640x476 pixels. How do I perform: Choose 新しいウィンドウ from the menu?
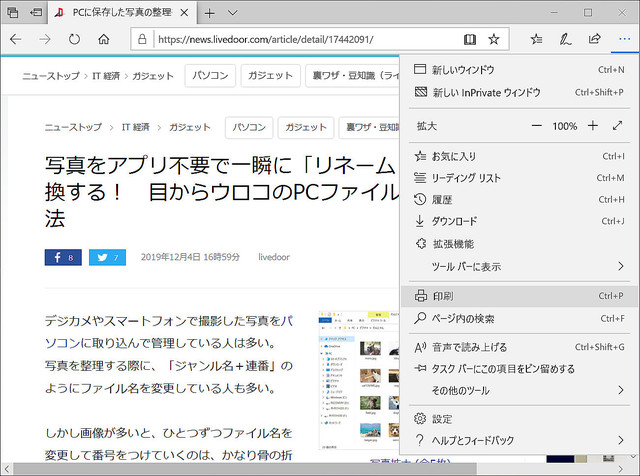(x=519, y=70)
